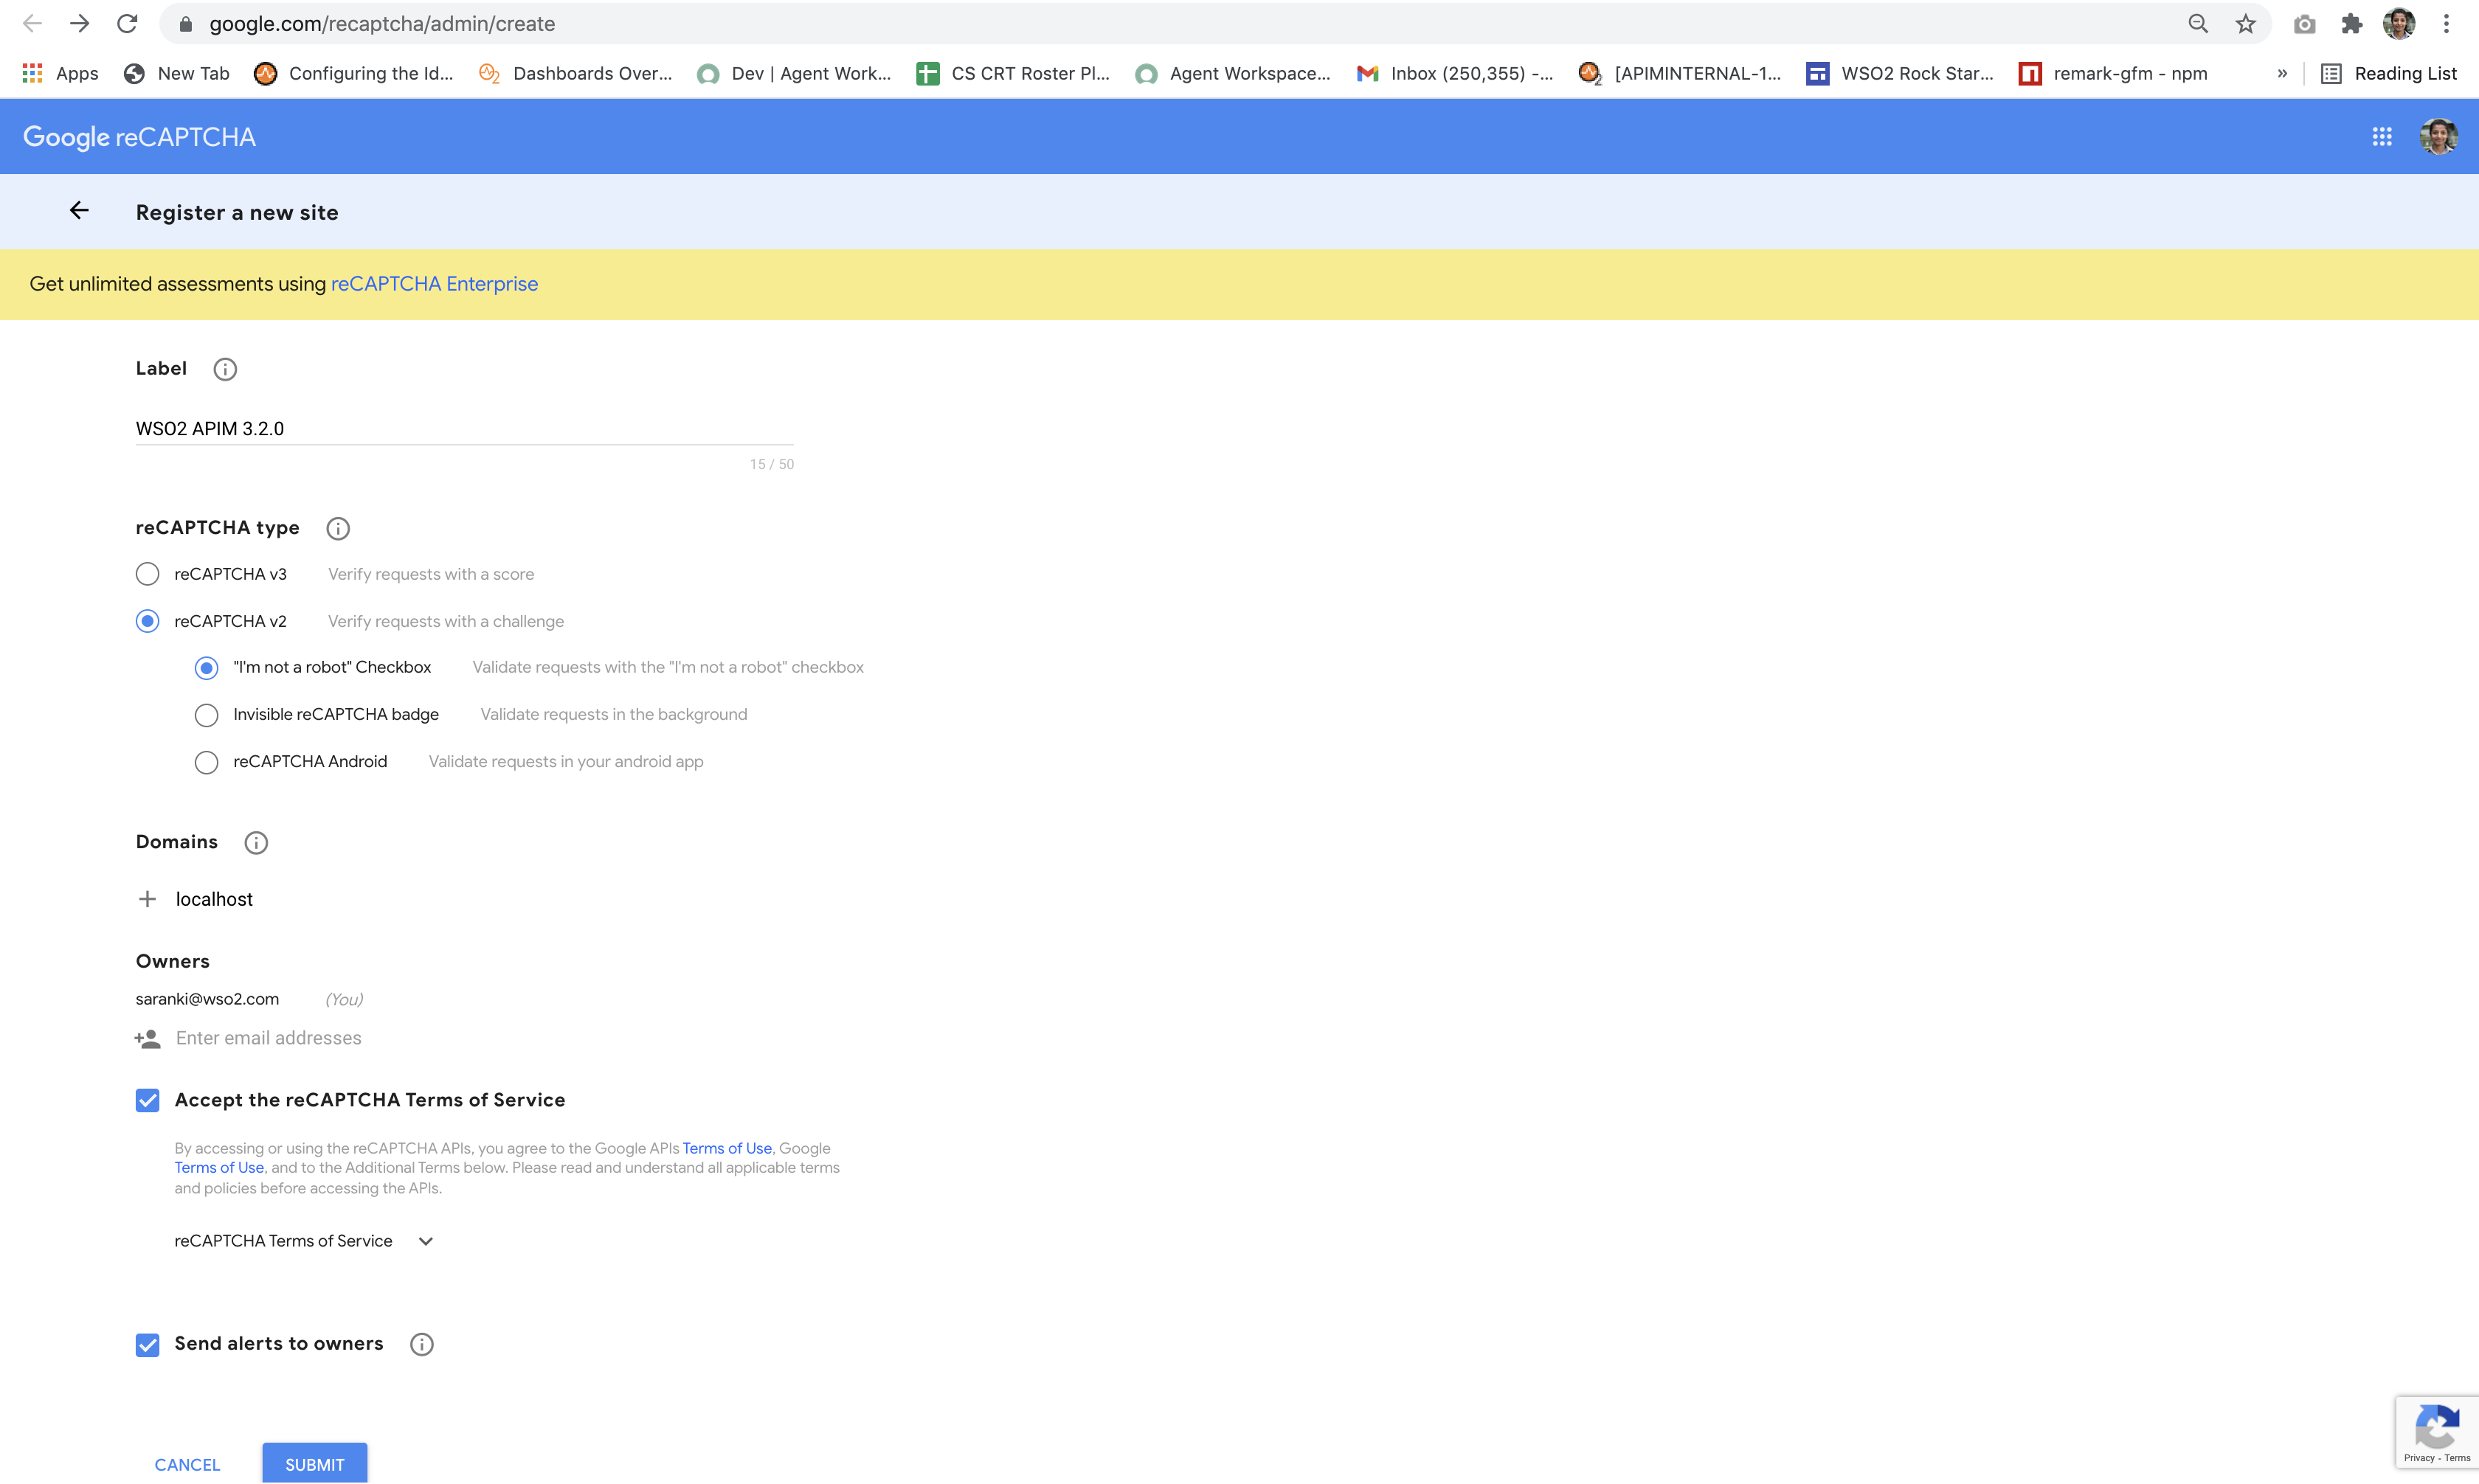The height and width of the screenshot is (1484, 2479).
Task: Click the reCAPTCHA type info icon
Action: pyautogui.click(x=338, y=528)
